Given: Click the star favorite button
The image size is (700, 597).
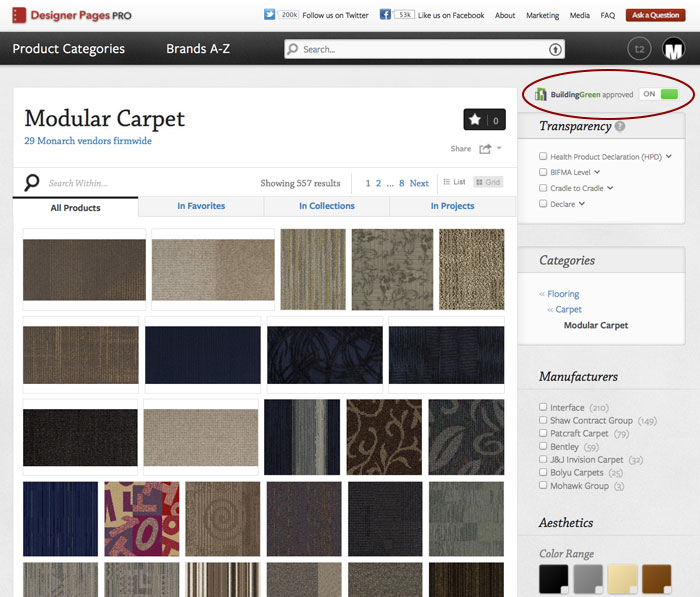Looking at the screenshot, I should 484,120.
